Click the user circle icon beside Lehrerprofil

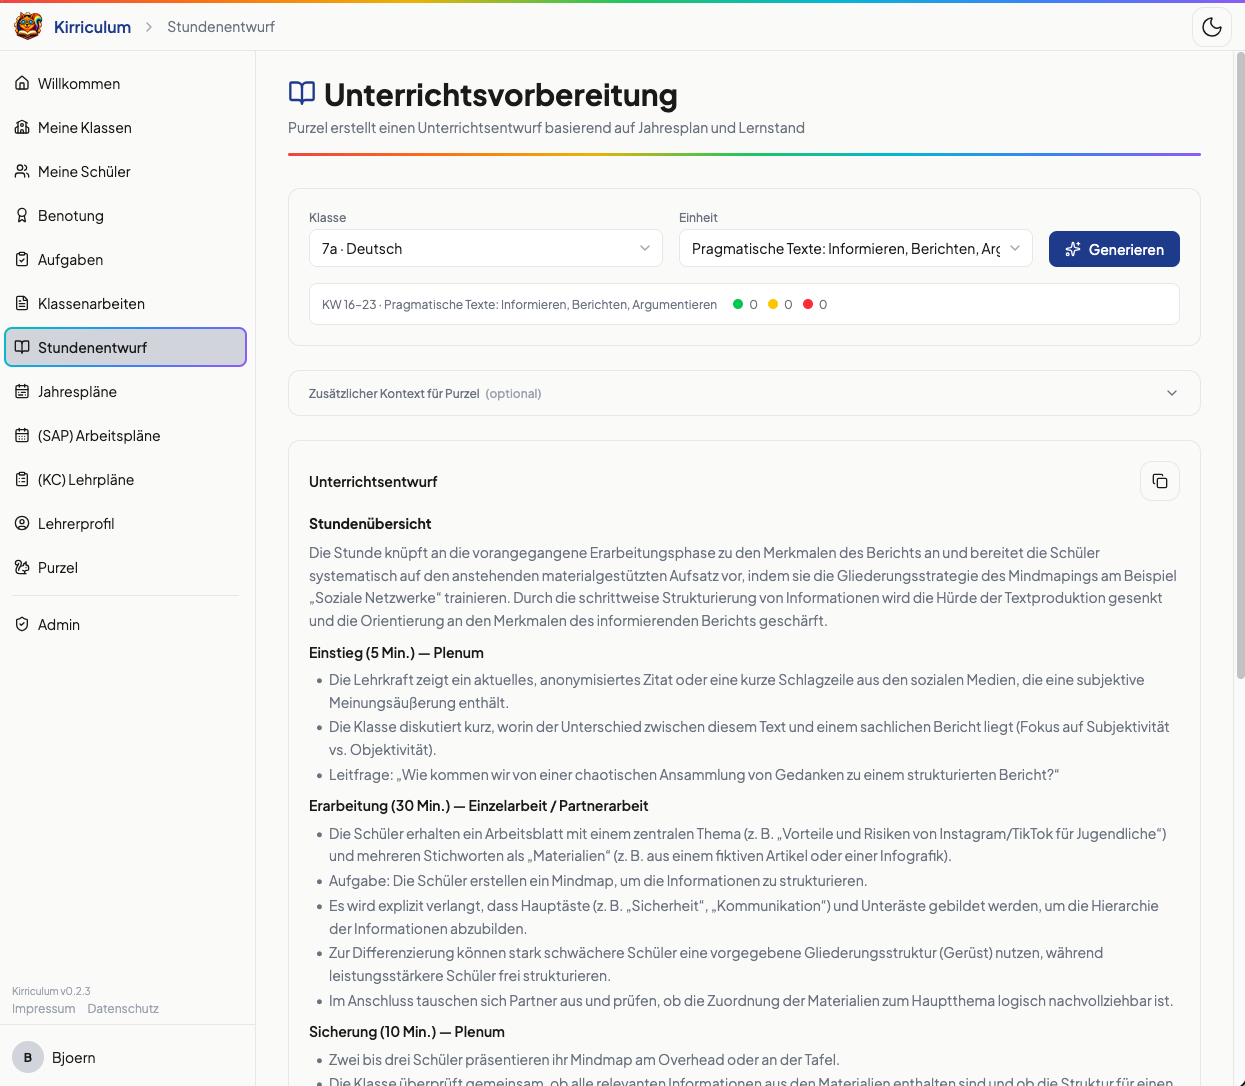[22, 523]
